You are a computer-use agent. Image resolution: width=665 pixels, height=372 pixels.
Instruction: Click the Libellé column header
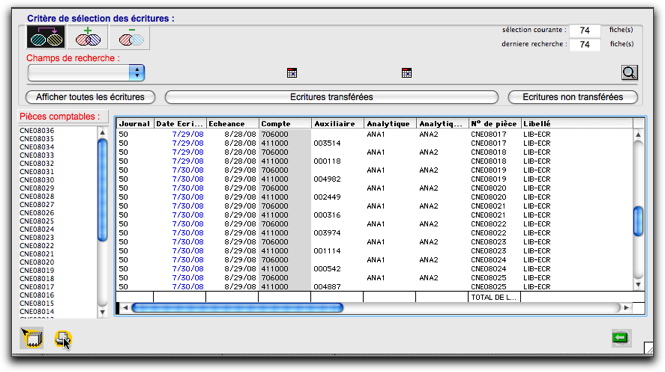click(x=577, y=123)
